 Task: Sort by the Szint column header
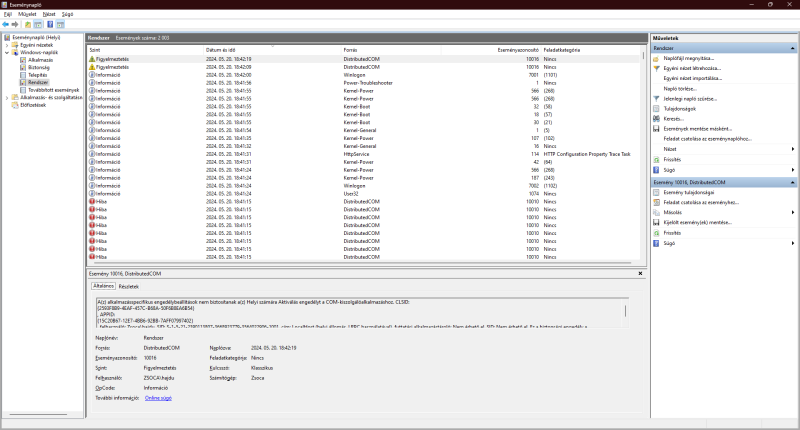(x=146, y=50)
